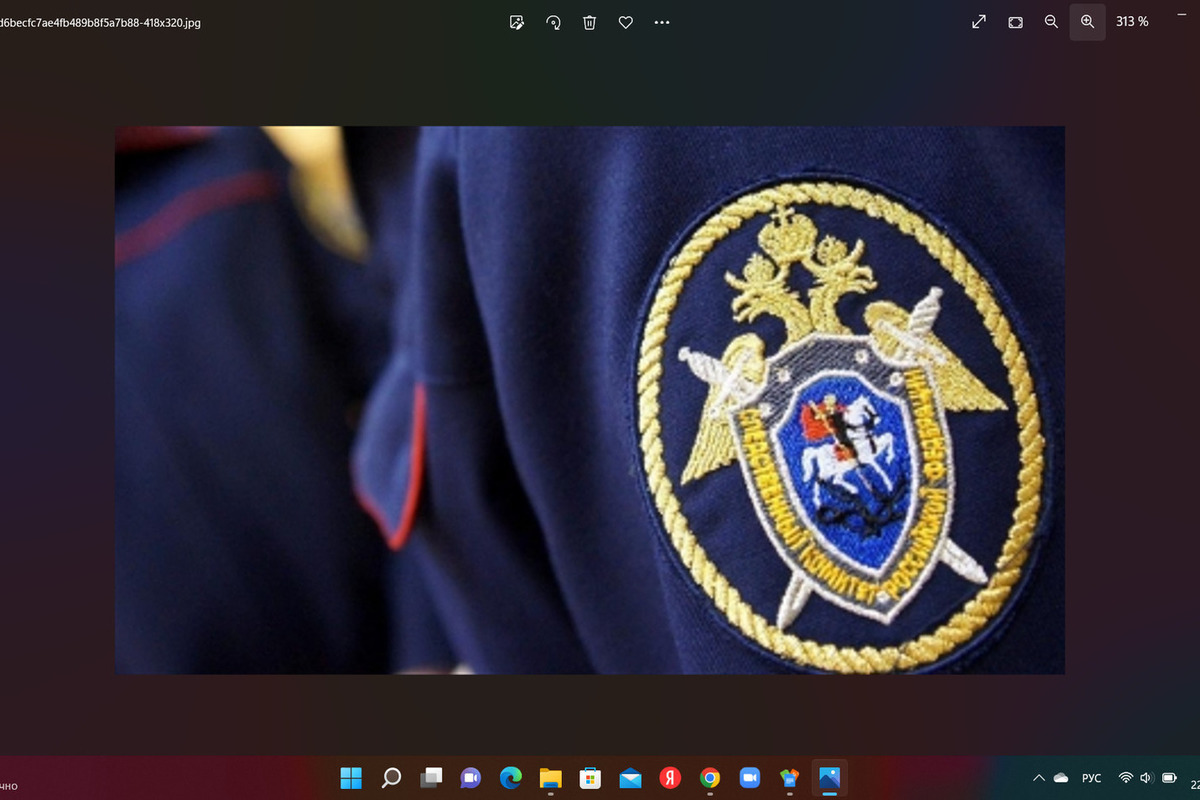The height and width of the screenshot is (800, 1200).
Task: Click the speaker volume tray icon
Action: 1146,778
